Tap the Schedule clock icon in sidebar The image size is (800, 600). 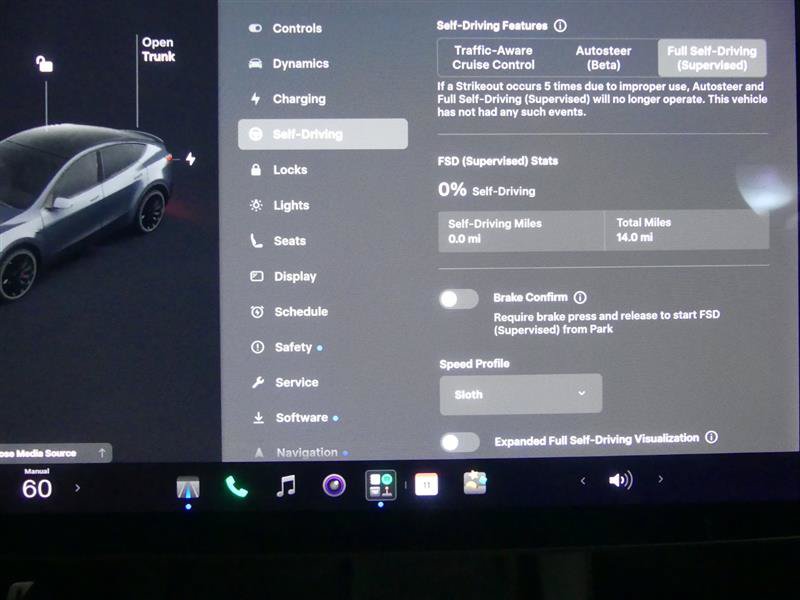[257, 311]
